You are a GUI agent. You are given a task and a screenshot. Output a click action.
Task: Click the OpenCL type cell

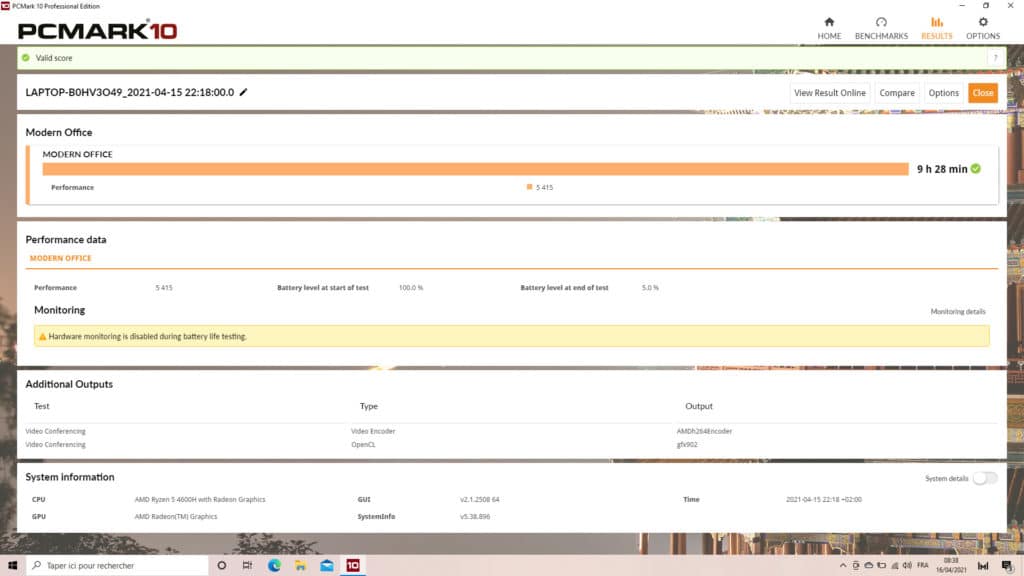pyautogui.click(x=363, y=444)
